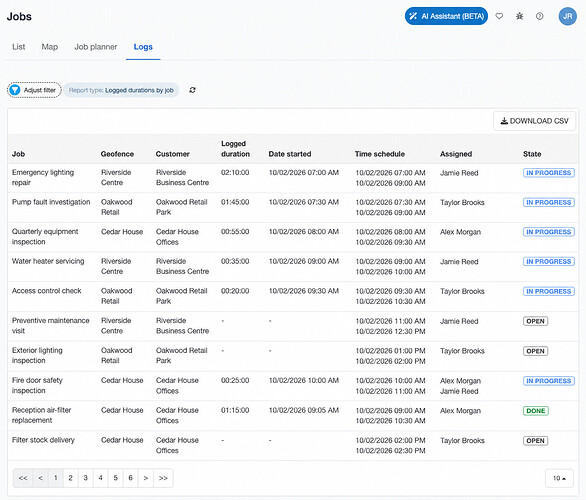
Task: Click the Filter stock delivery job
Action: point(43,440)
